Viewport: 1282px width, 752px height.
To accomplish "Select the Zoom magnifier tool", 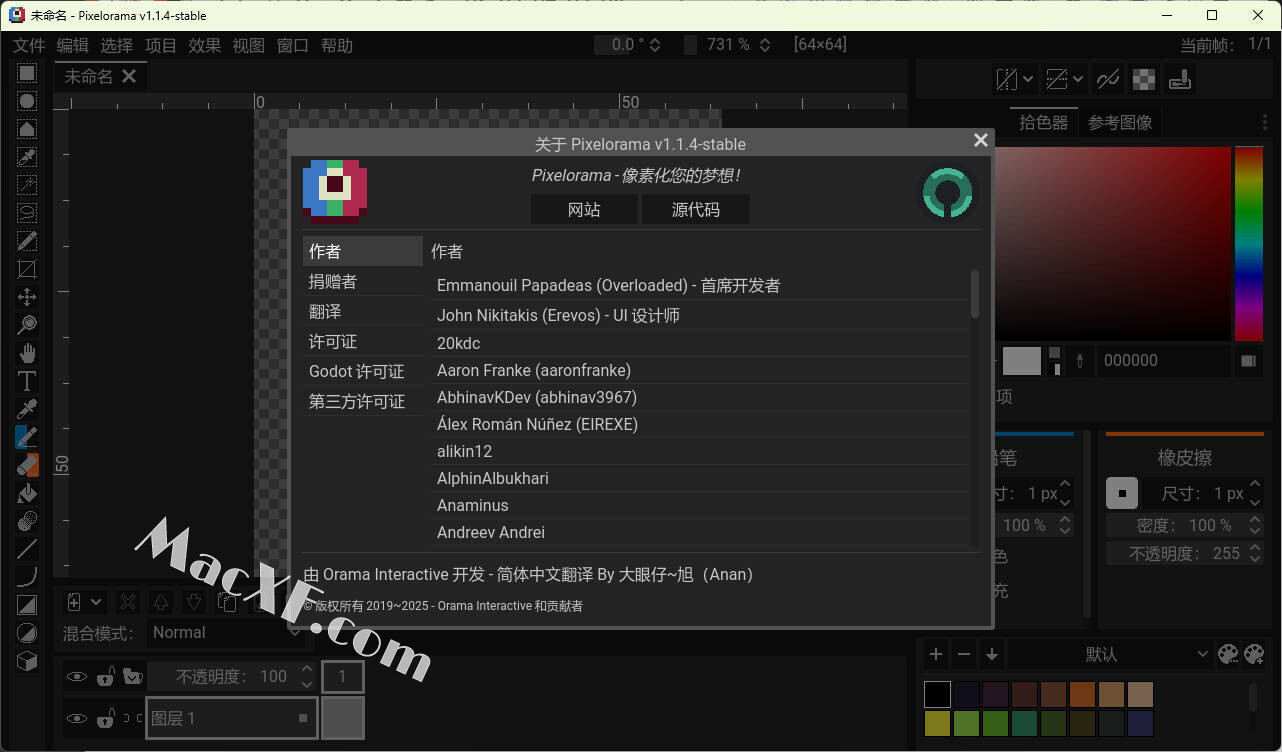I will 27,325.
